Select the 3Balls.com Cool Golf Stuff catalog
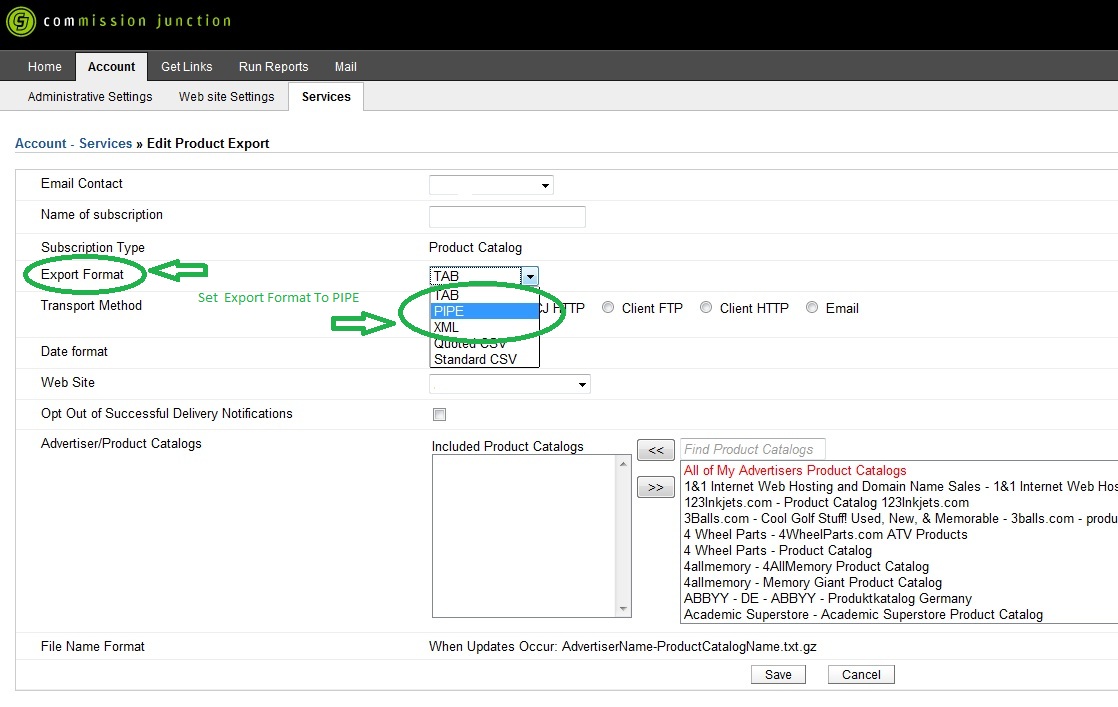The image size is (1118, 707). pyautogui.click(x=901, y=518)
